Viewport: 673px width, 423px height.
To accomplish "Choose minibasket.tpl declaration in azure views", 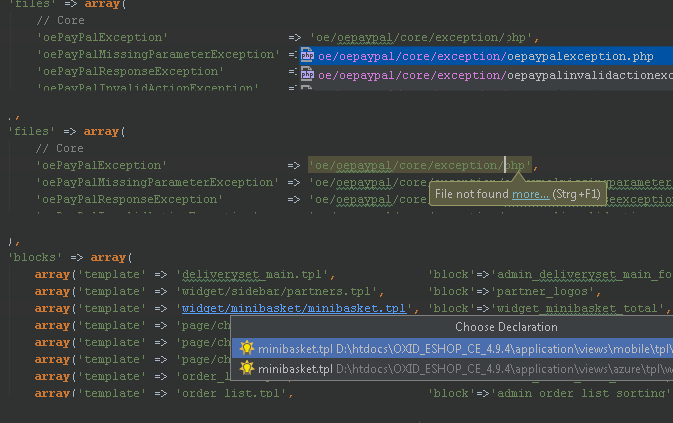I will pos(452,369).
